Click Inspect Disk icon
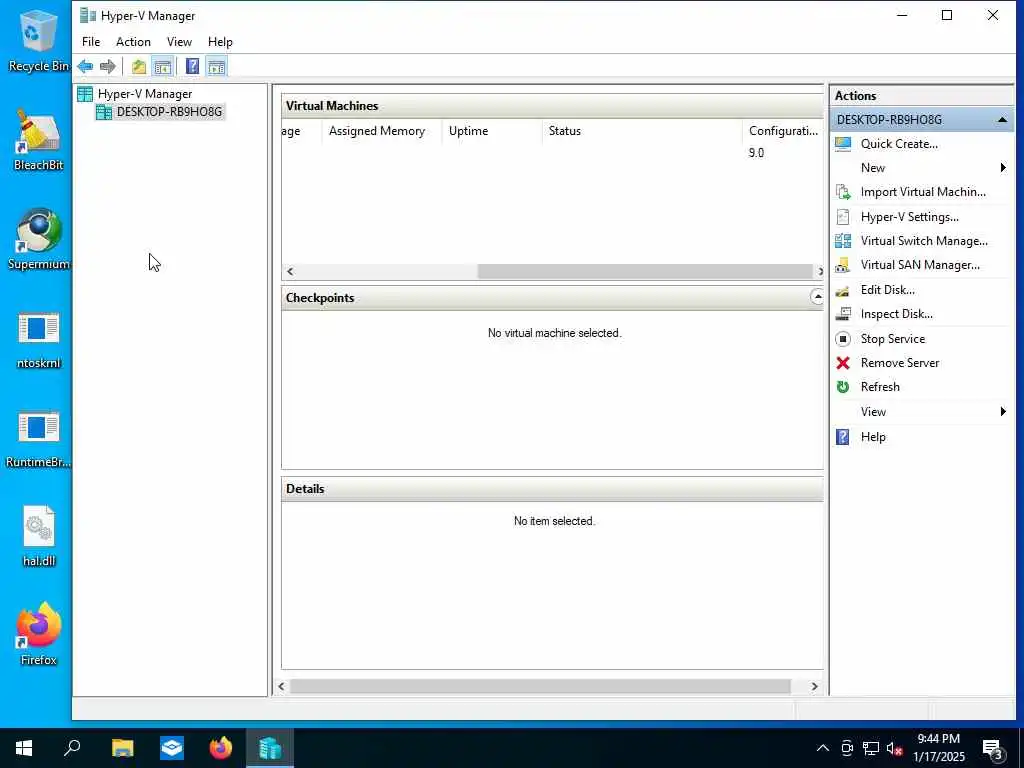 tap(843, 314)
